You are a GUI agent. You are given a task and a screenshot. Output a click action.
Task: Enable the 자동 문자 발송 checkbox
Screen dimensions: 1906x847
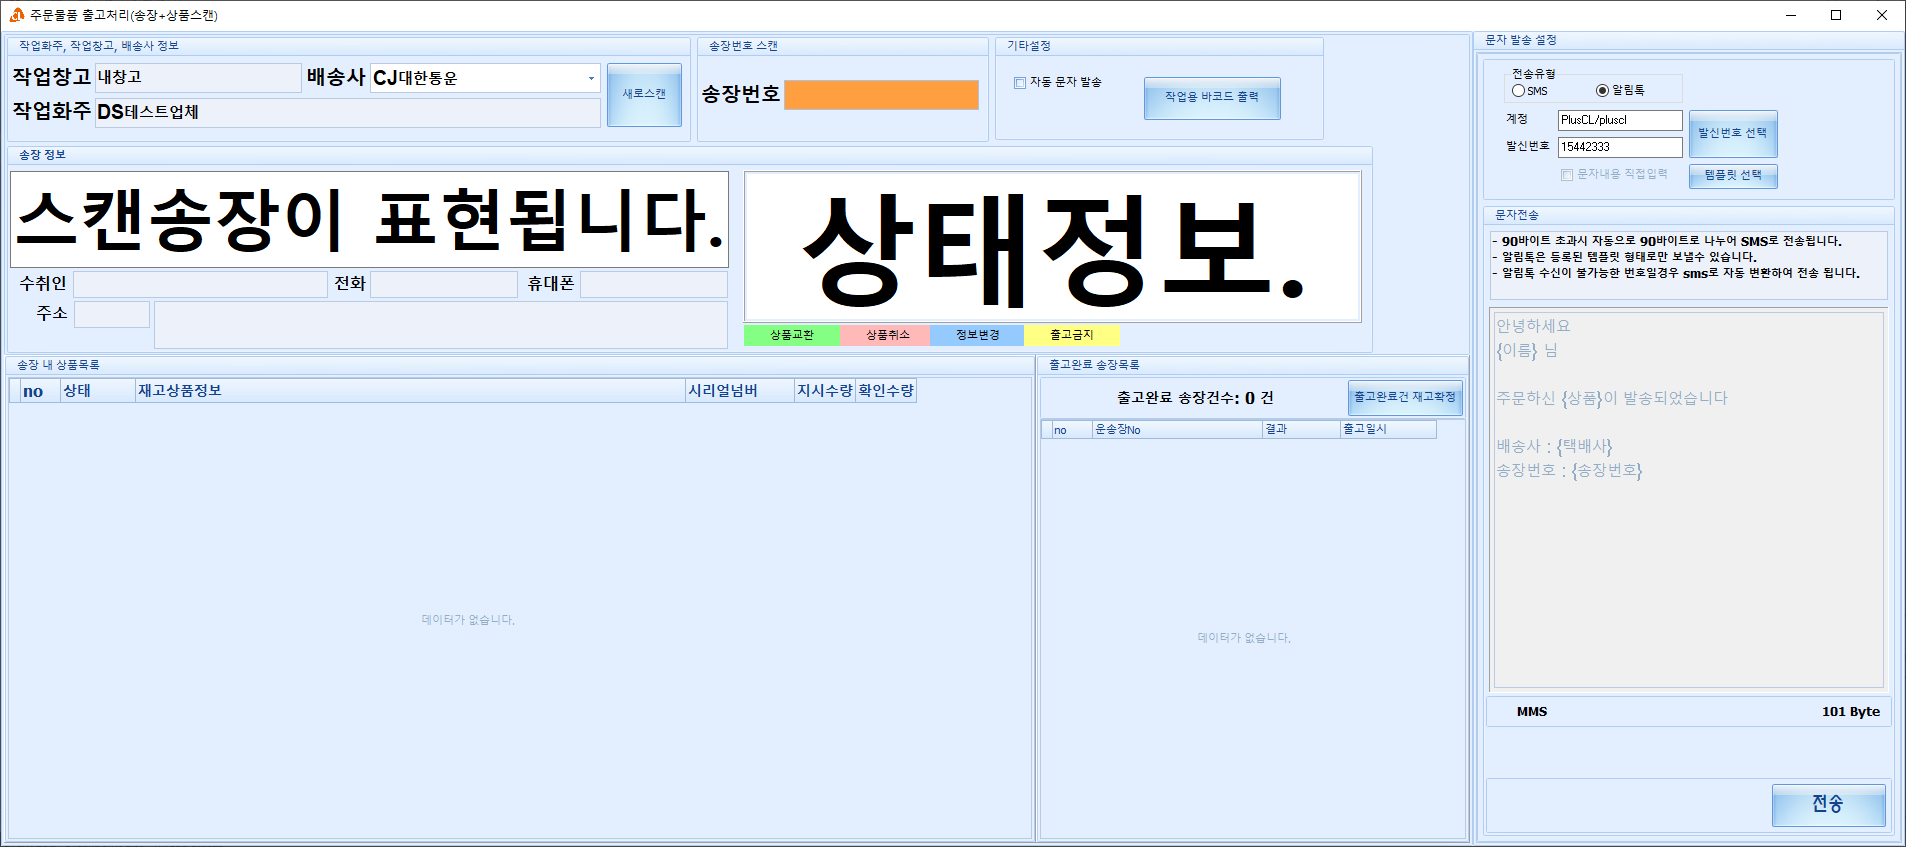1020,83
